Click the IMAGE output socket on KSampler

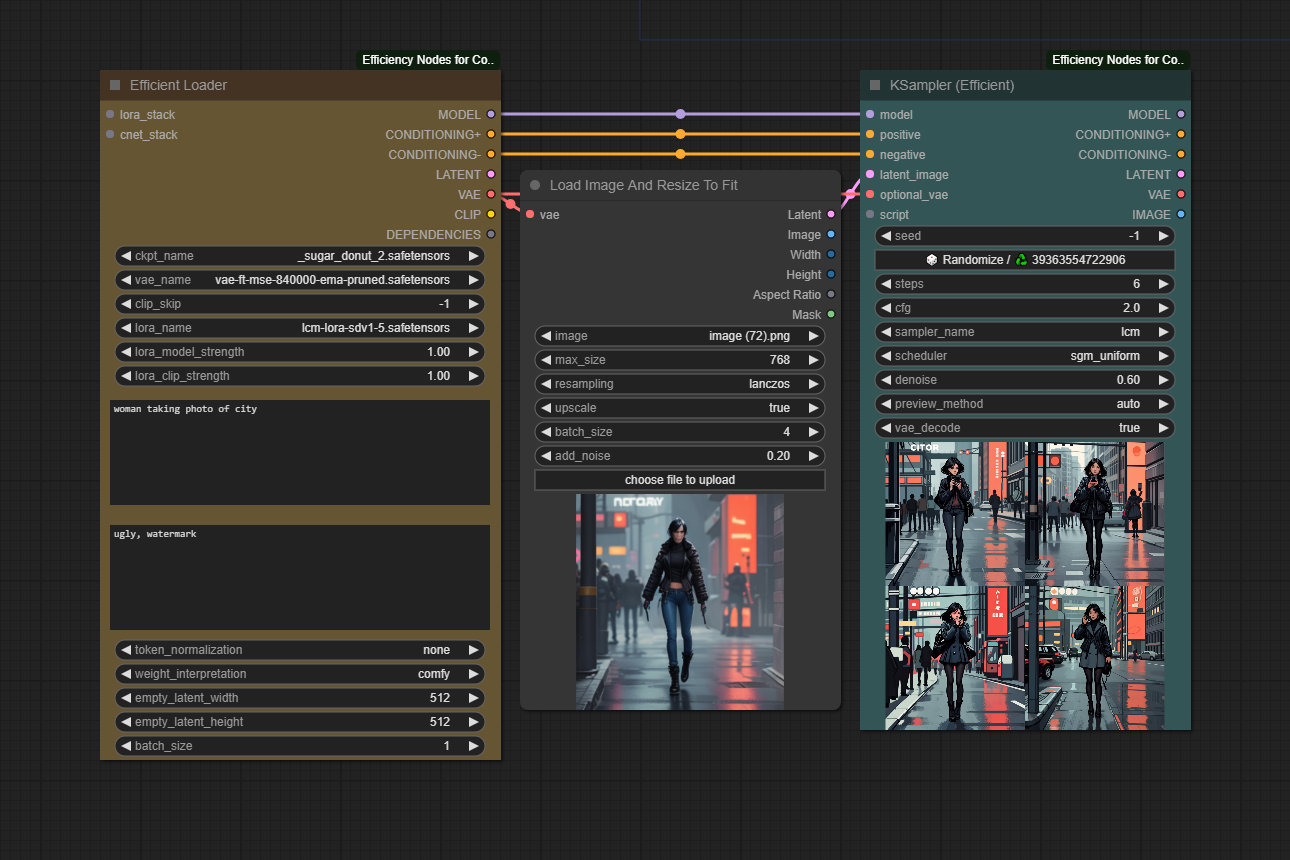pyautogui.click(x=1181, y=214)
